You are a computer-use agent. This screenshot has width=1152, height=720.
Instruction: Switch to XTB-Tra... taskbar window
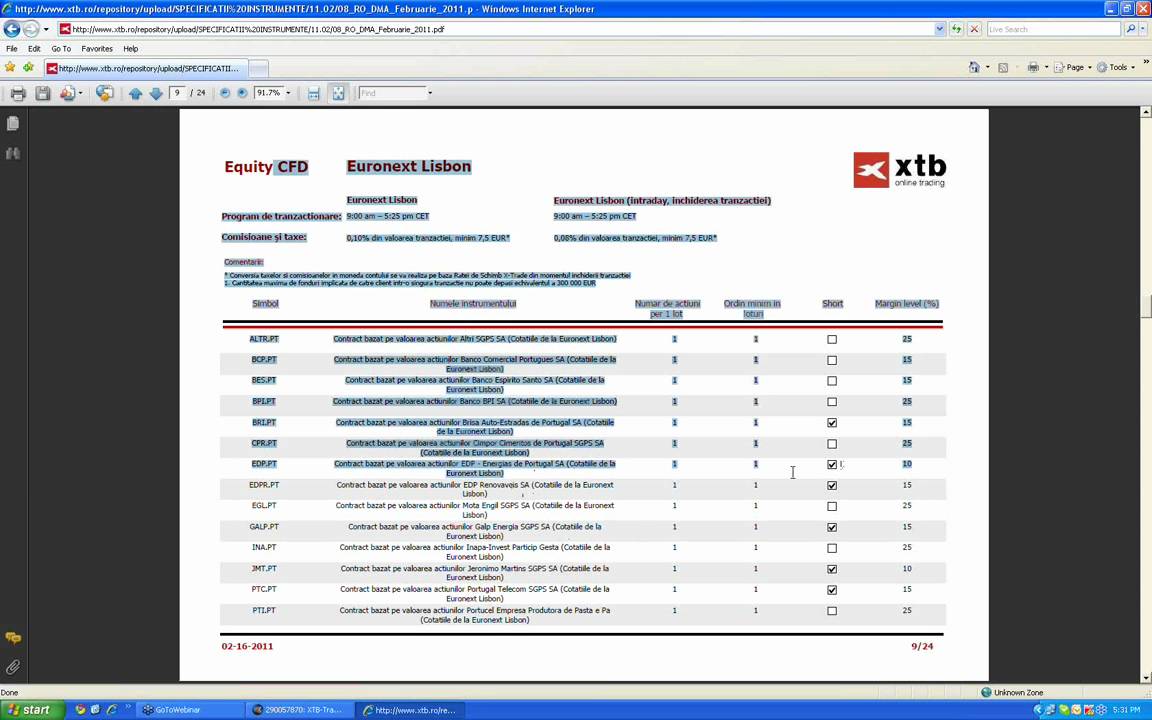pos(298,710)
